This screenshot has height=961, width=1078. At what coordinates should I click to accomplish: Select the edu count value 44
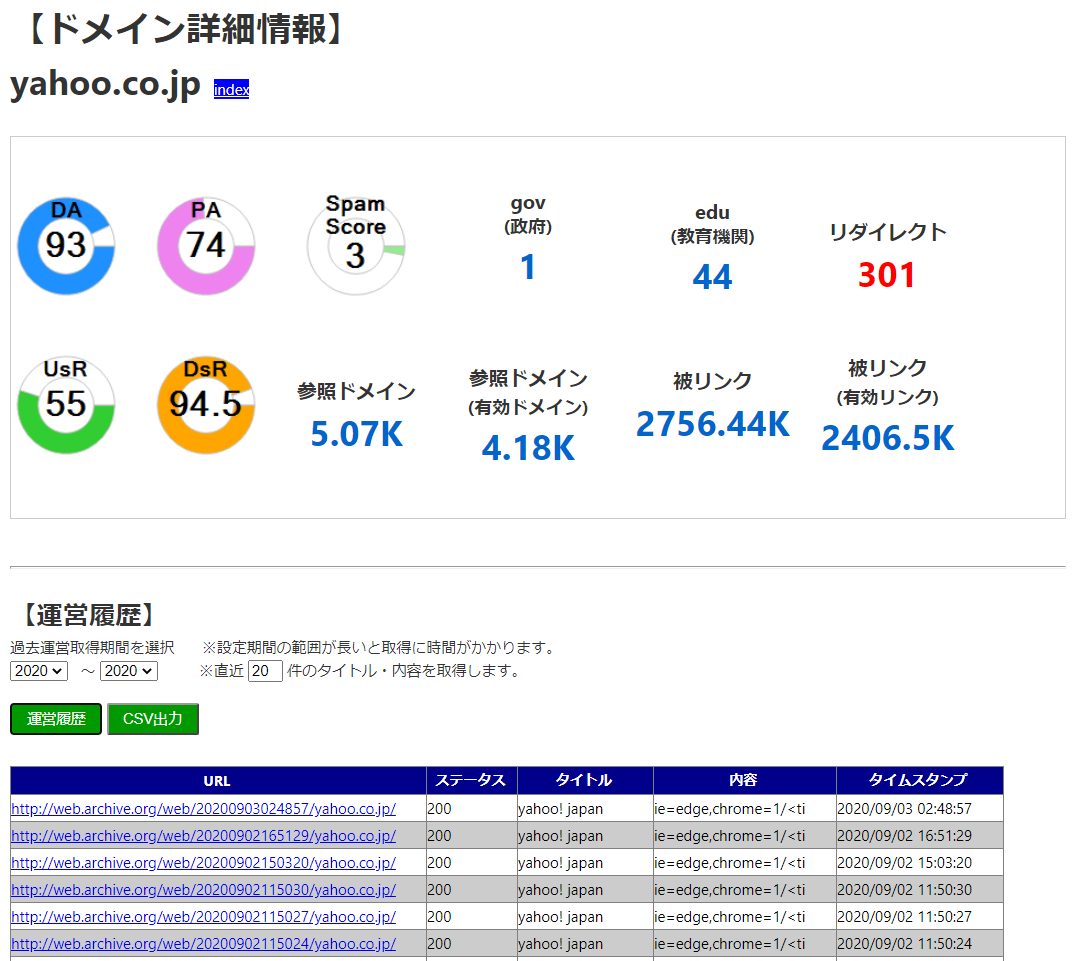tap(712, 277)
